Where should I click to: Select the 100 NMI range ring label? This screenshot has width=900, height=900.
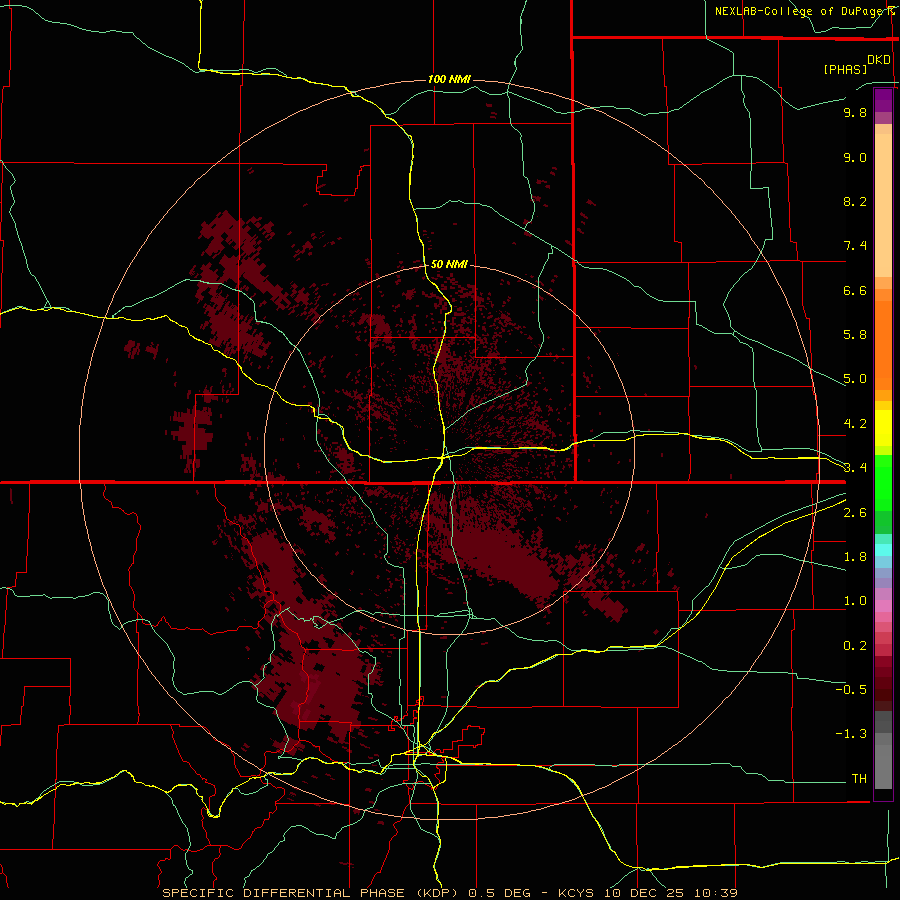coord(449,79)
